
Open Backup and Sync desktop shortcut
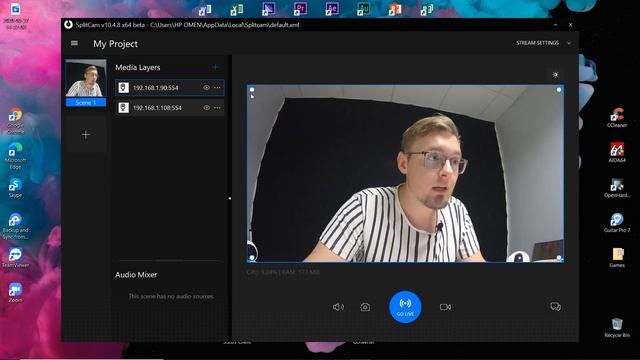15,227
